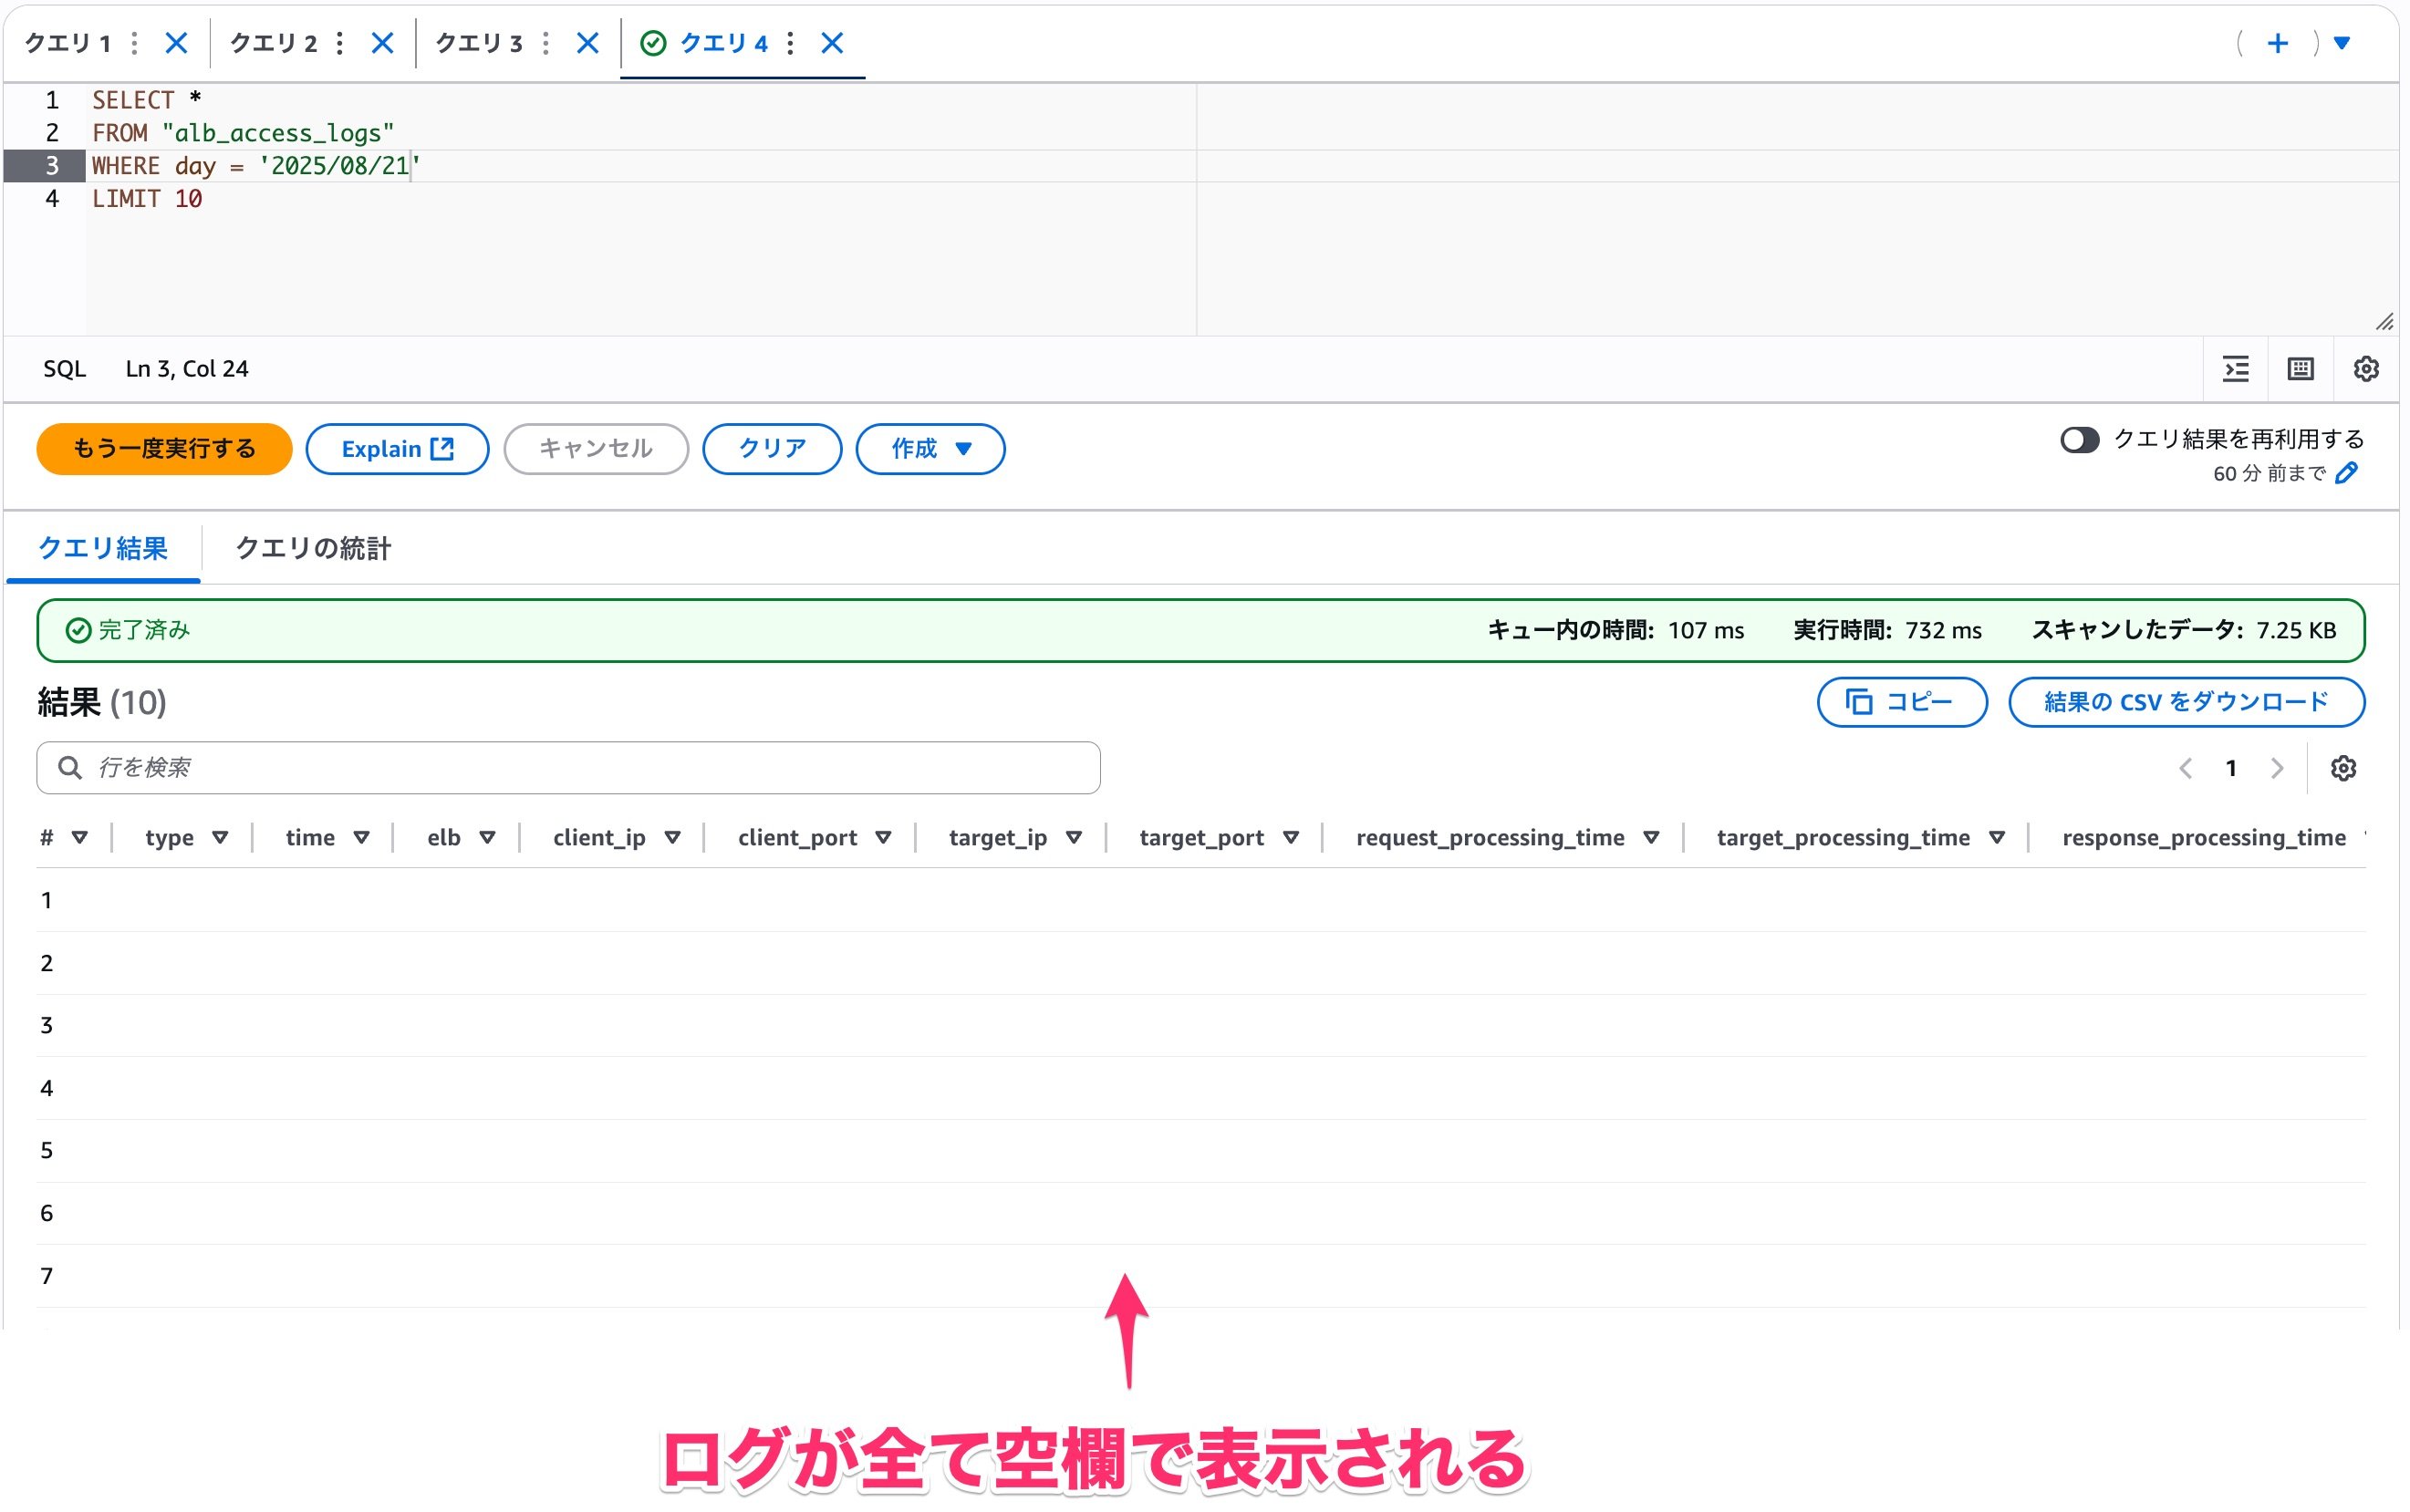Sort by target_ip column
Screen dimensions: 2410x1512
click(1073, 838)
